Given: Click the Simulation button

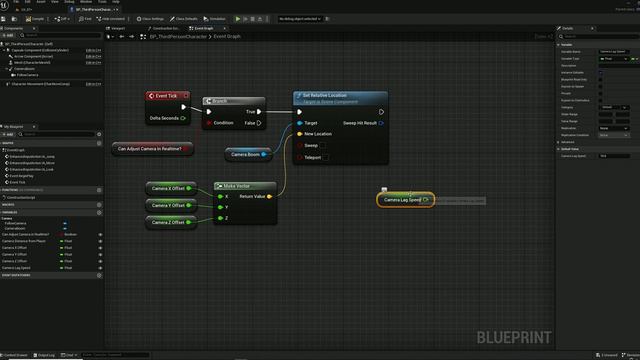Looking at the screenshot, I should click(x=215, y=19).
